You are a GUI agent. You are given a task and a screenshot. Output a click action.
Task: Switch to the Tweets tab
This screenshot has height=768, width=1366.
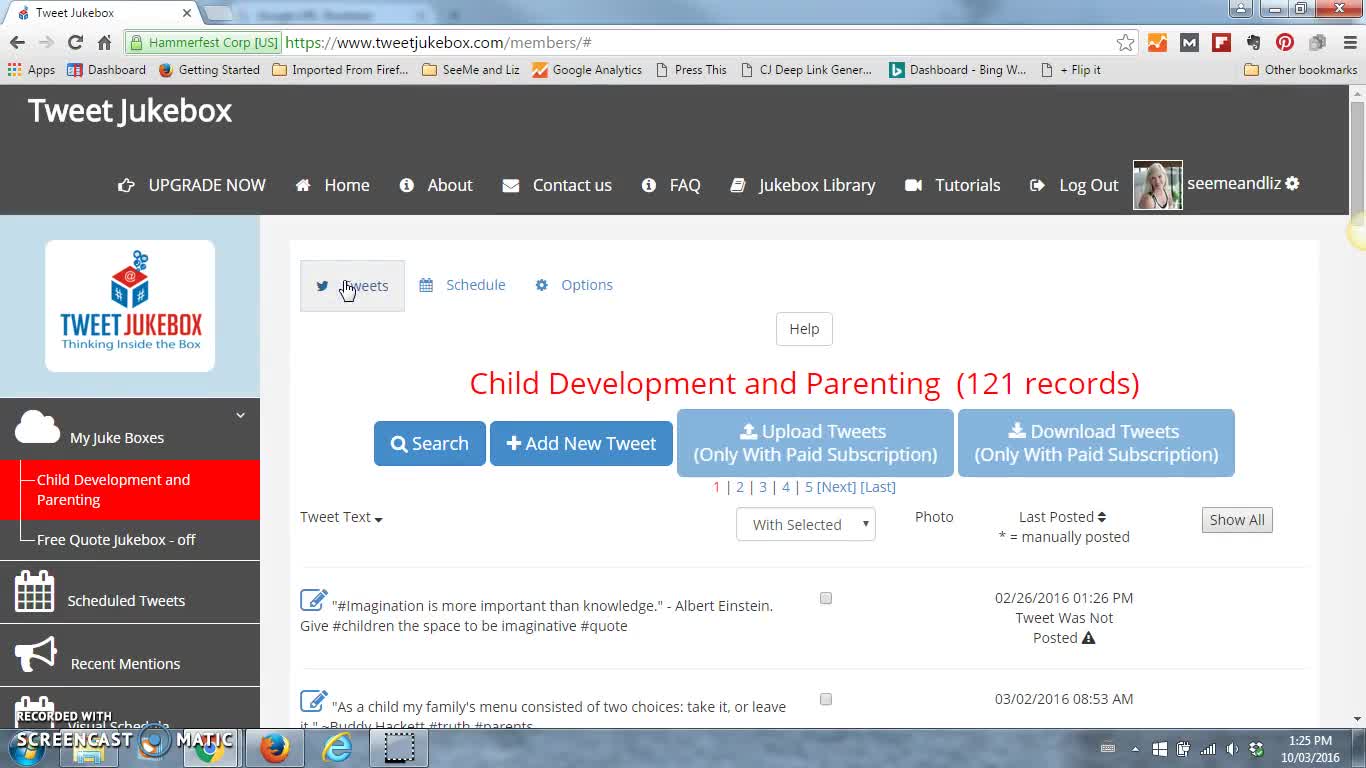pos(352,286)
